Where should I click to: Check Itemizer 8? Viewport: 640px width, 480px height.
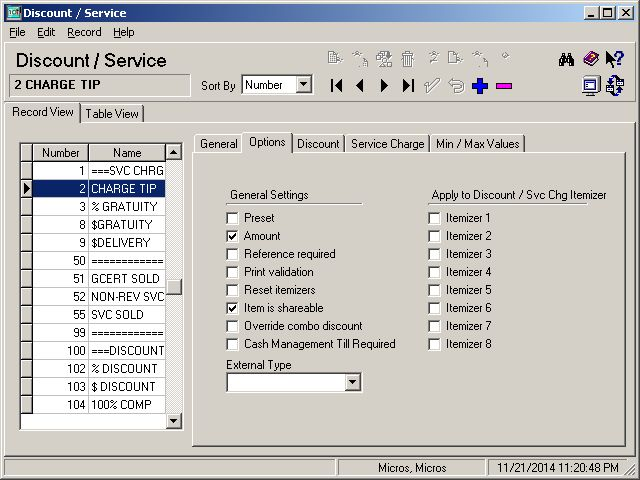click(x=434, y=344)
